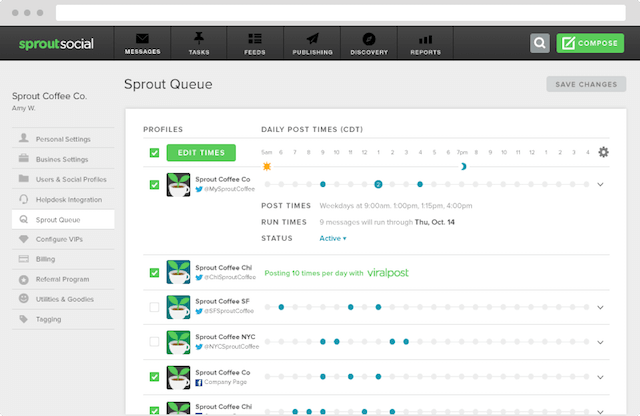Click the Configure VIPs diamond icon
This screenshot has width=640, height=416.
[x=24, y=239]
